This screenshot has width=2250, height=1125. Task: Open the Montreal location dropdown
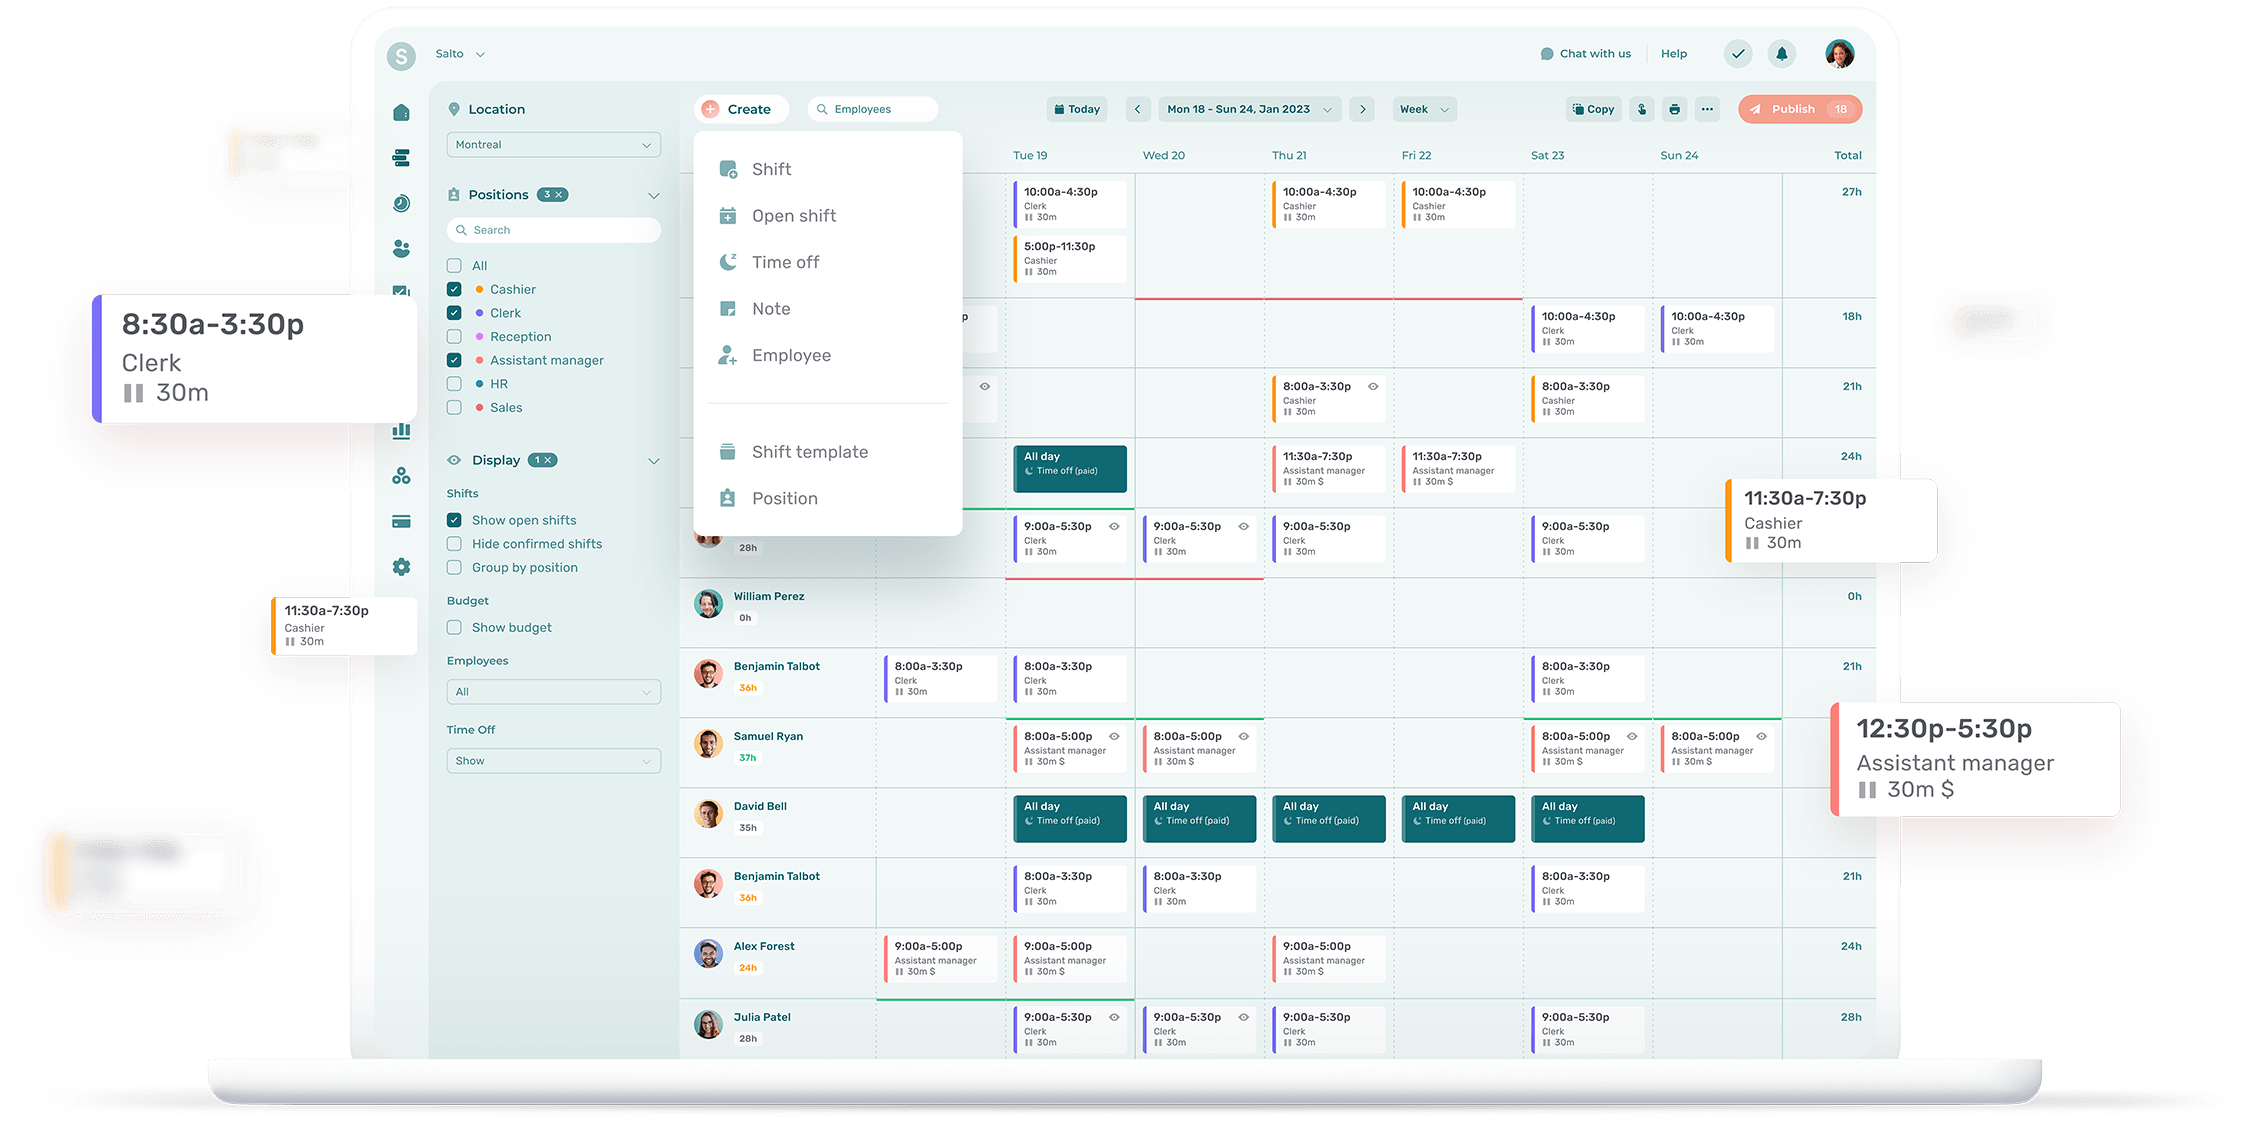click(551, 143)
